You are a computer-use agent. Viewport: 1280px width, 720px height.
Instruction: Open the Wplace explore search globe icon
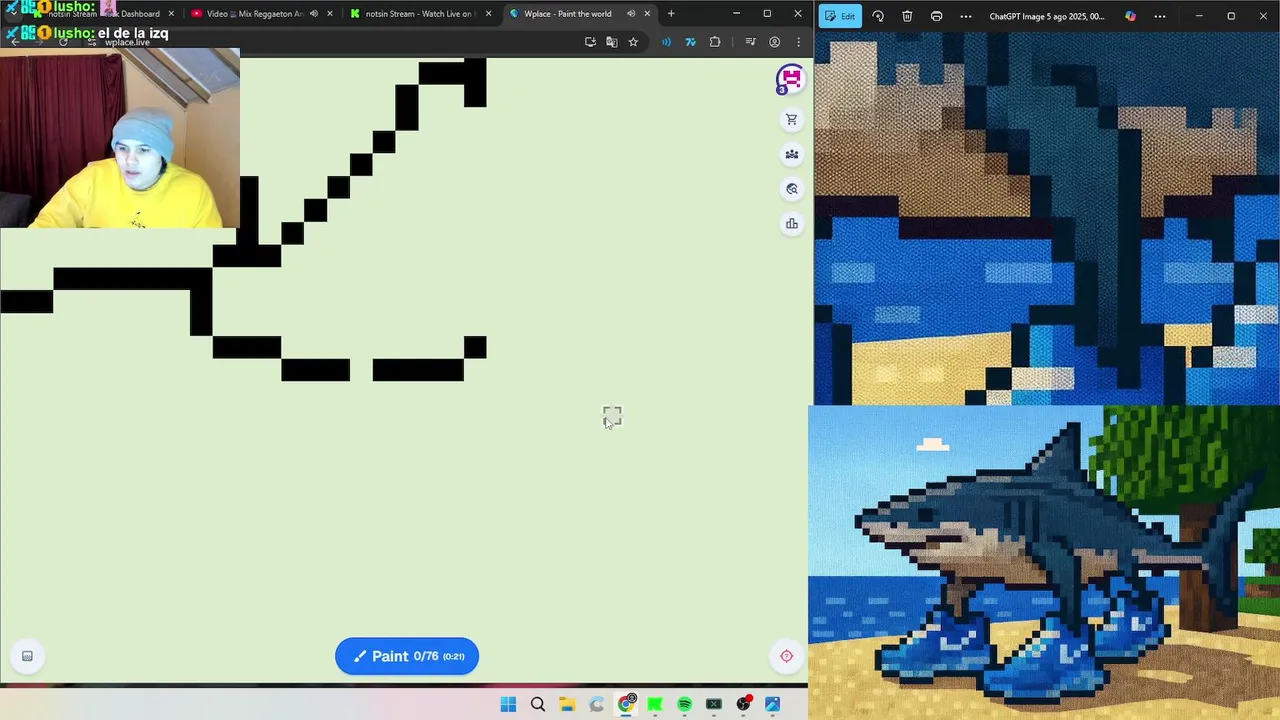click(x=791, y=189)
